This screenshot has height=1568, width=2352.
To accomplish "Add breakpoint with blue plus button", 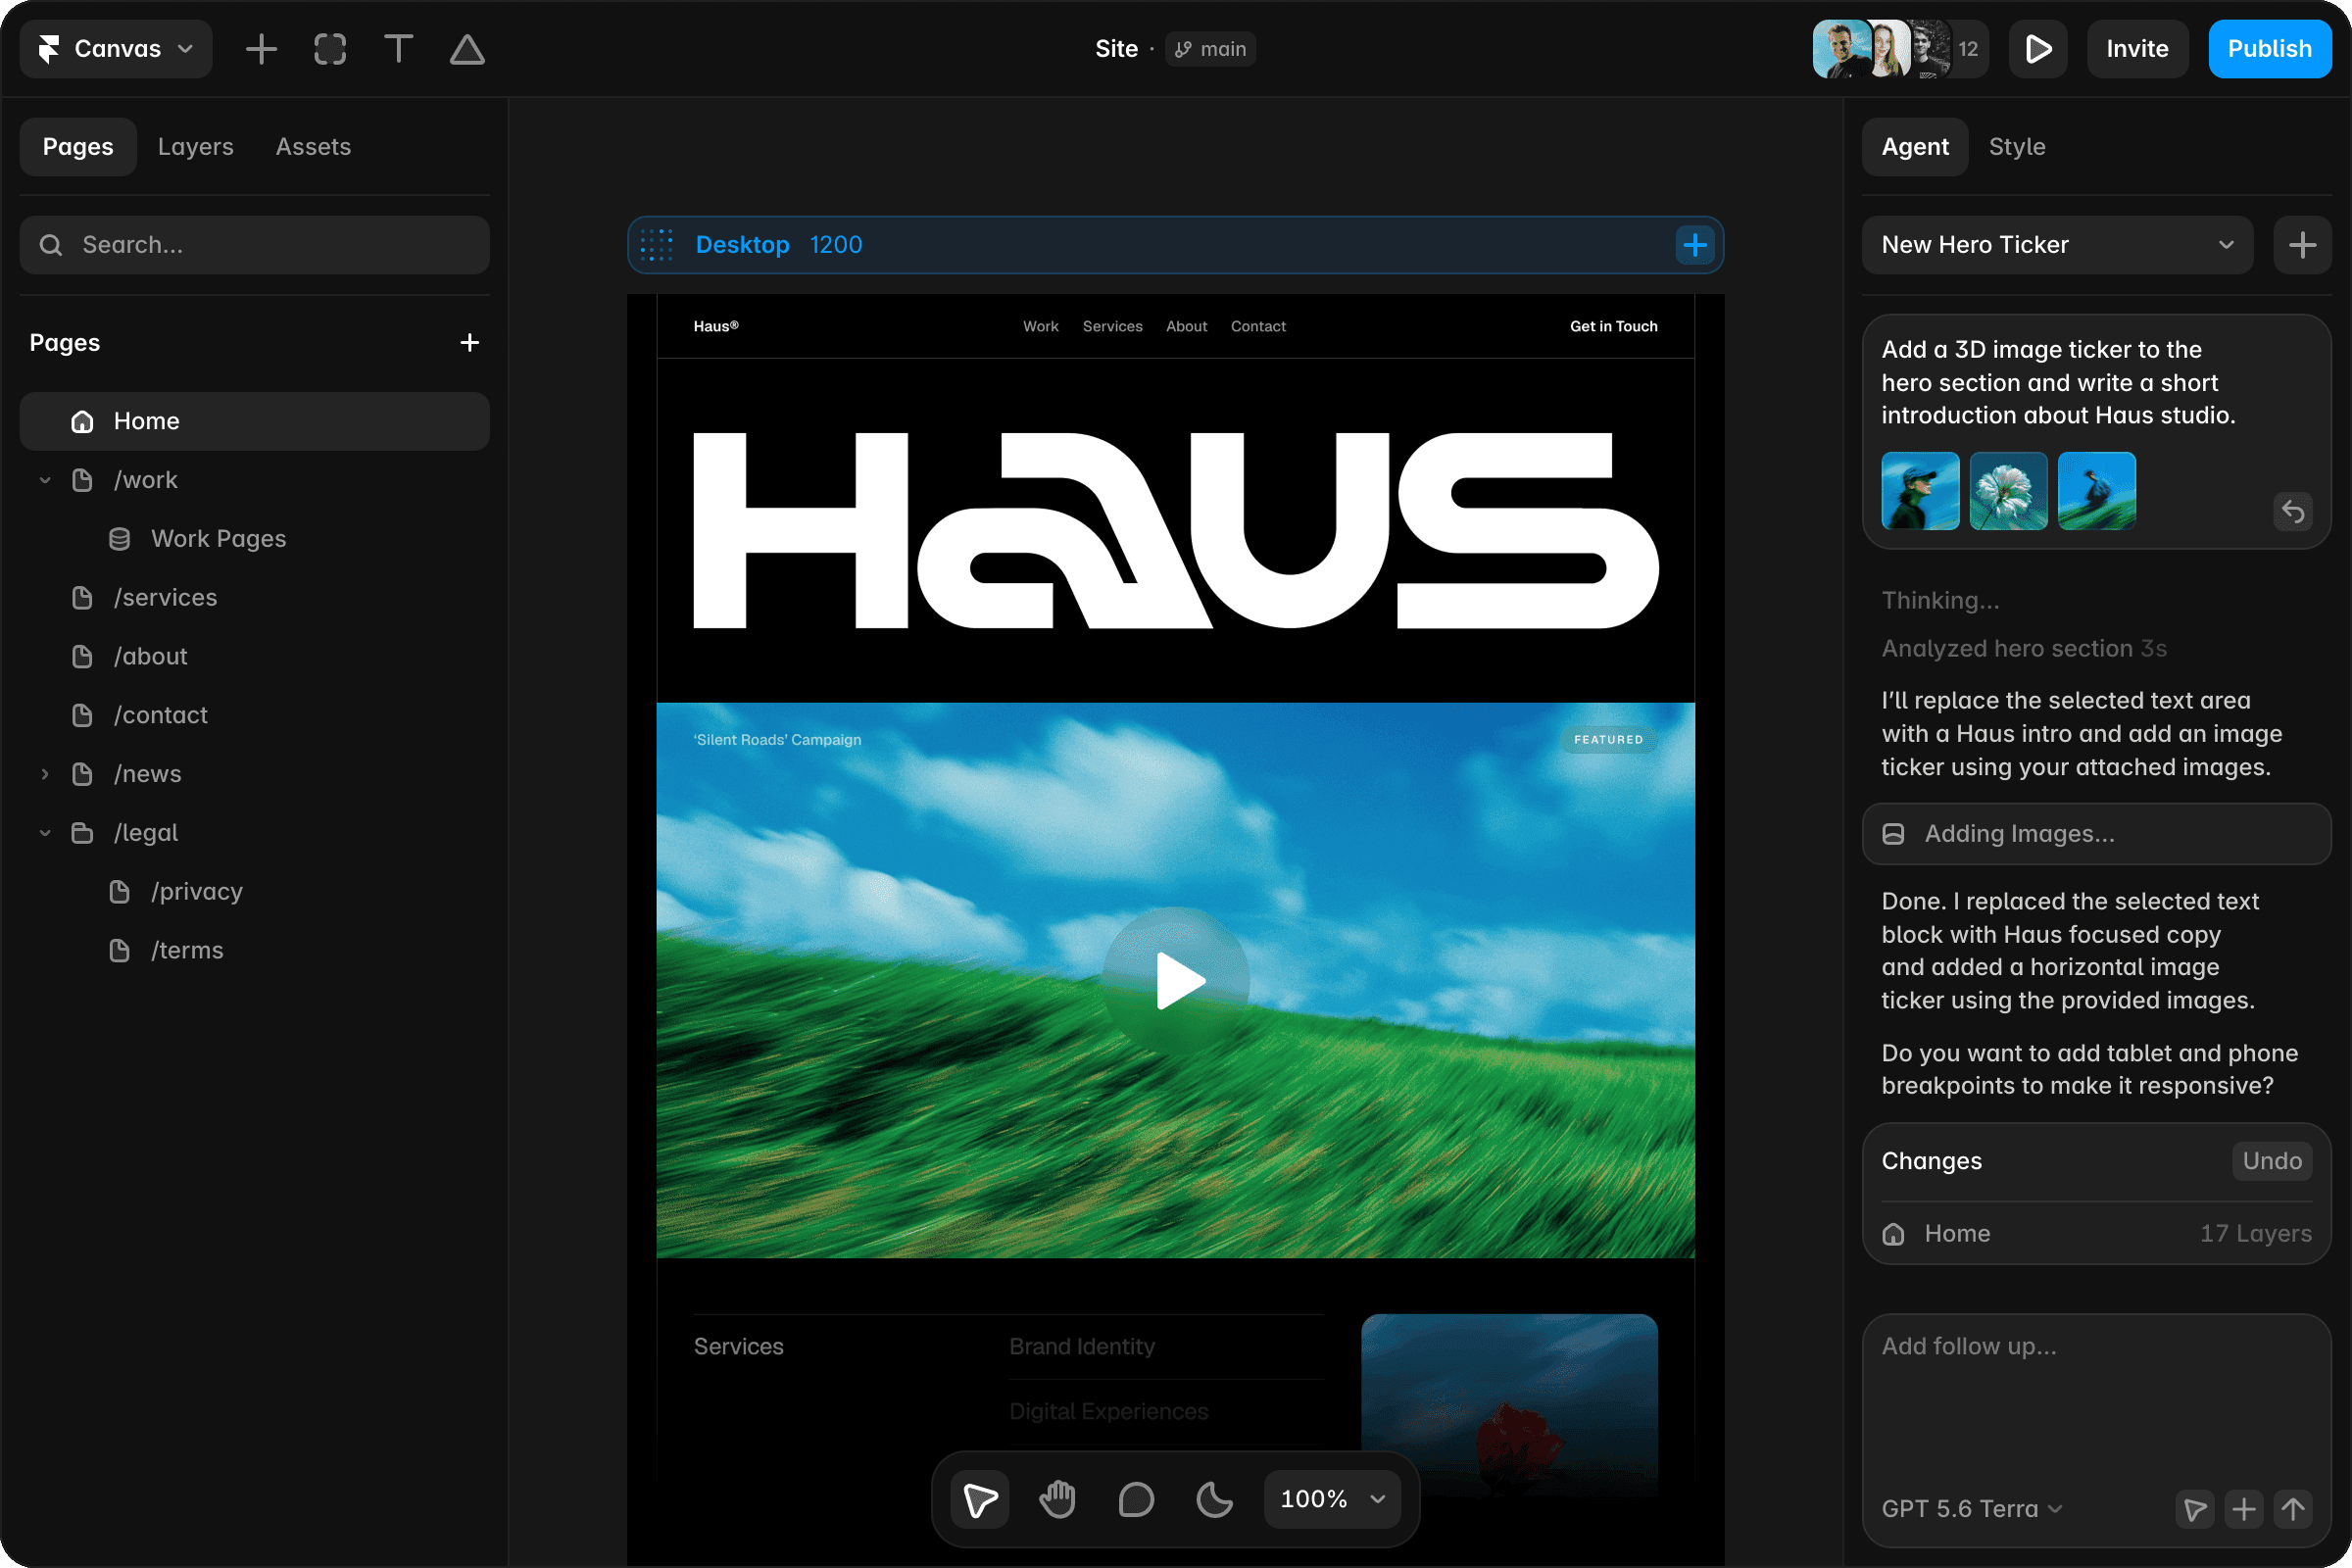I will point(1695,245).
